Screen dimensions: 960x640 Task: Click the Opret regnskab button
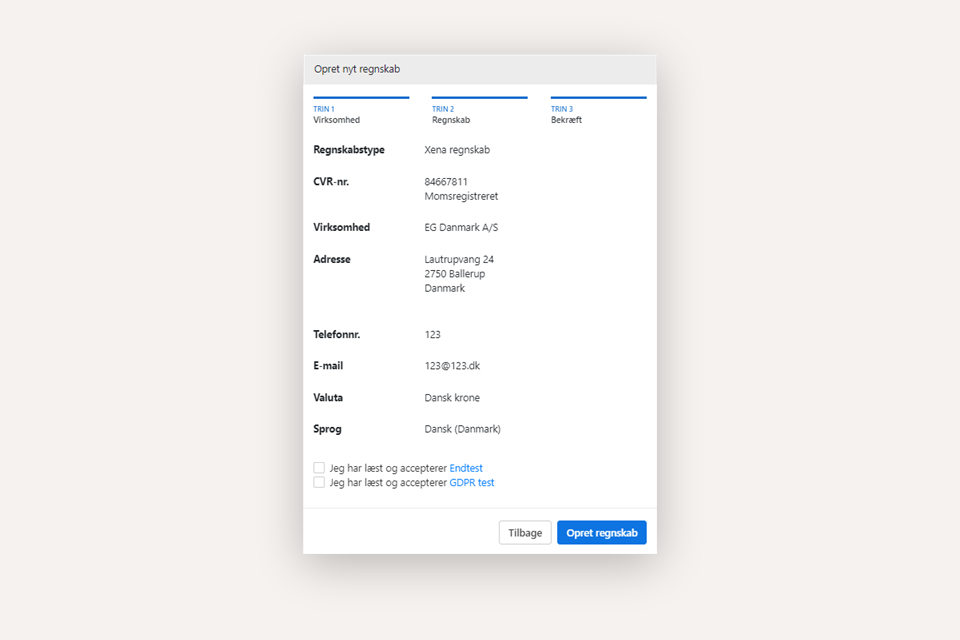click(601, 533)
